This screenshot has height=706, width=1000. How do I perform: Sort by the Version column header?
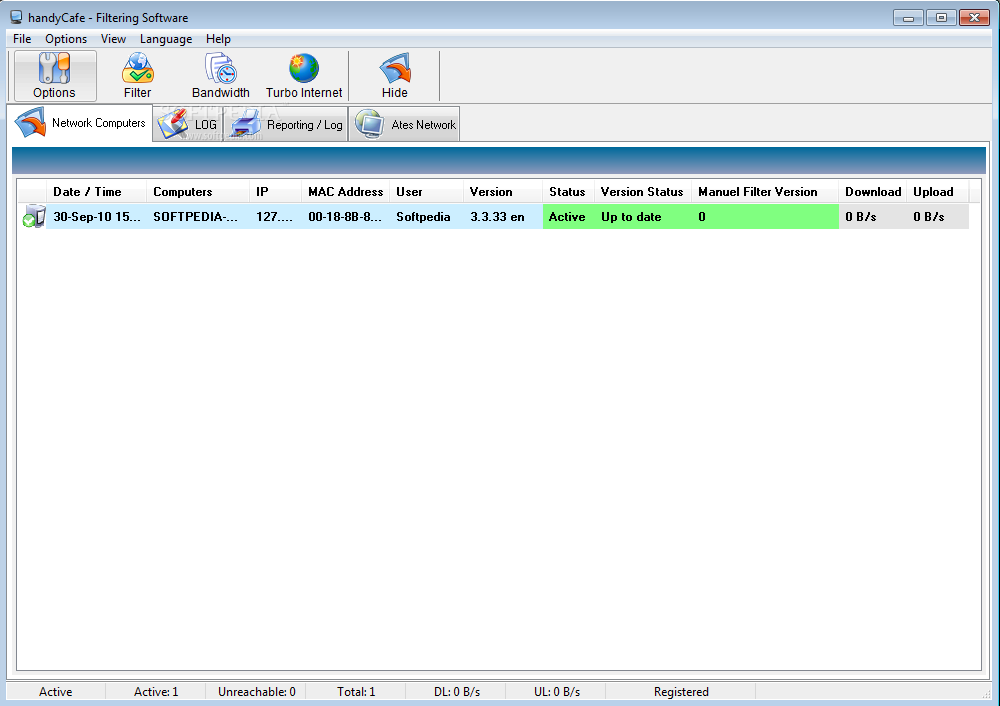[503, 191]
